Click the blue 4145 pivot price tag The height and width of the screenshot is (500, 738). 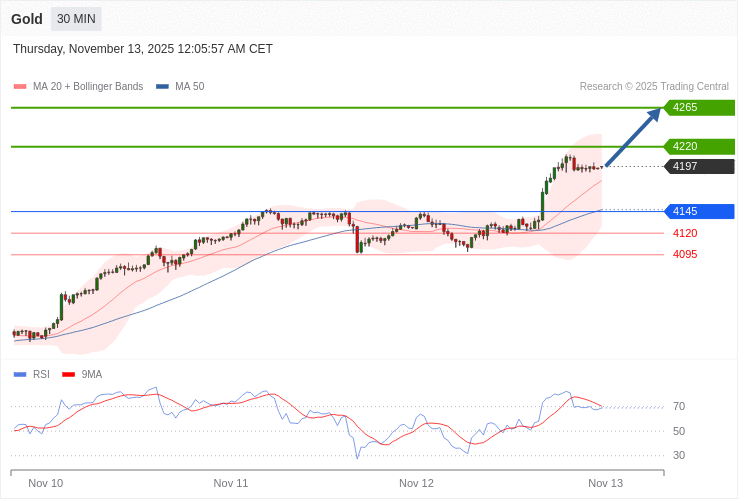point(698,211)
